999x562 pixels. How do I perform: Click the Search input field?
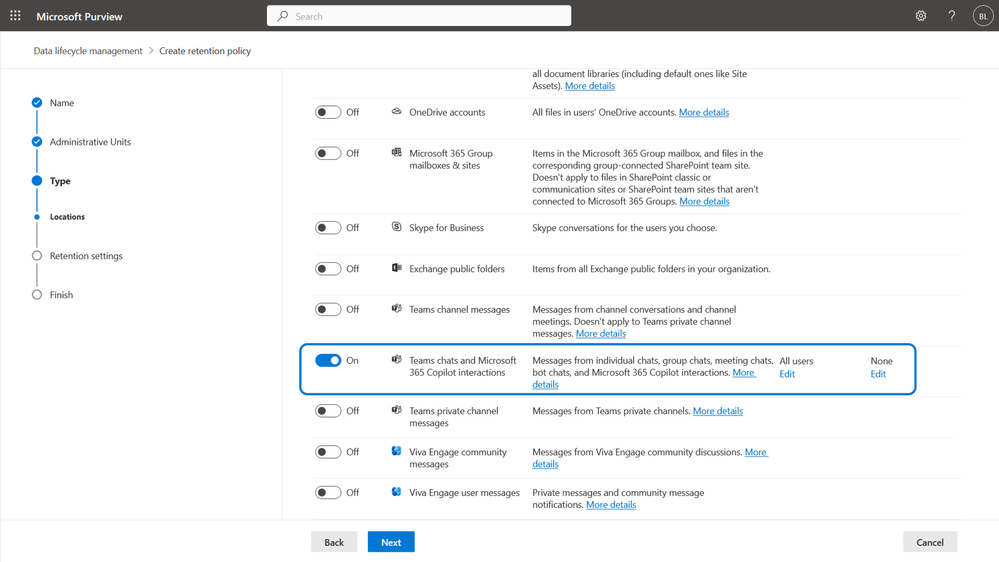coord(420,16)
